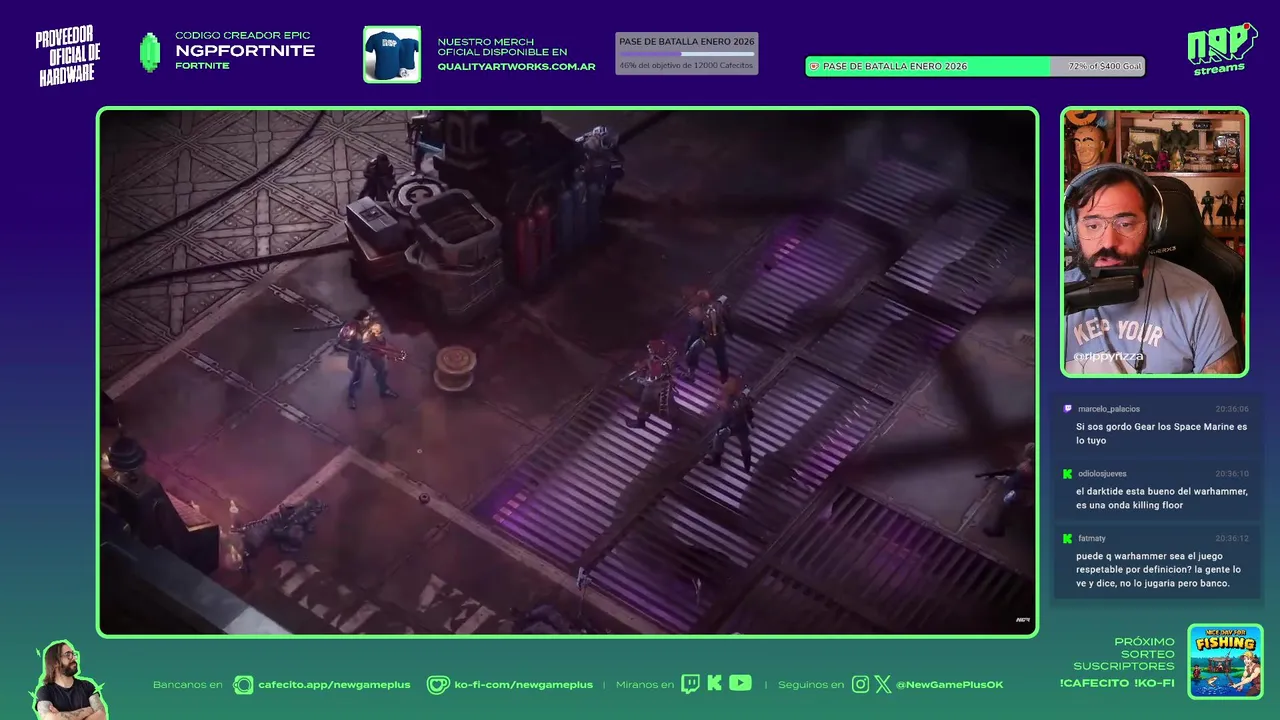Click the Proveedor Oficial de Hardware logo
The width and height of the screenshot is (1280, 720).
[x=68, y=56]
